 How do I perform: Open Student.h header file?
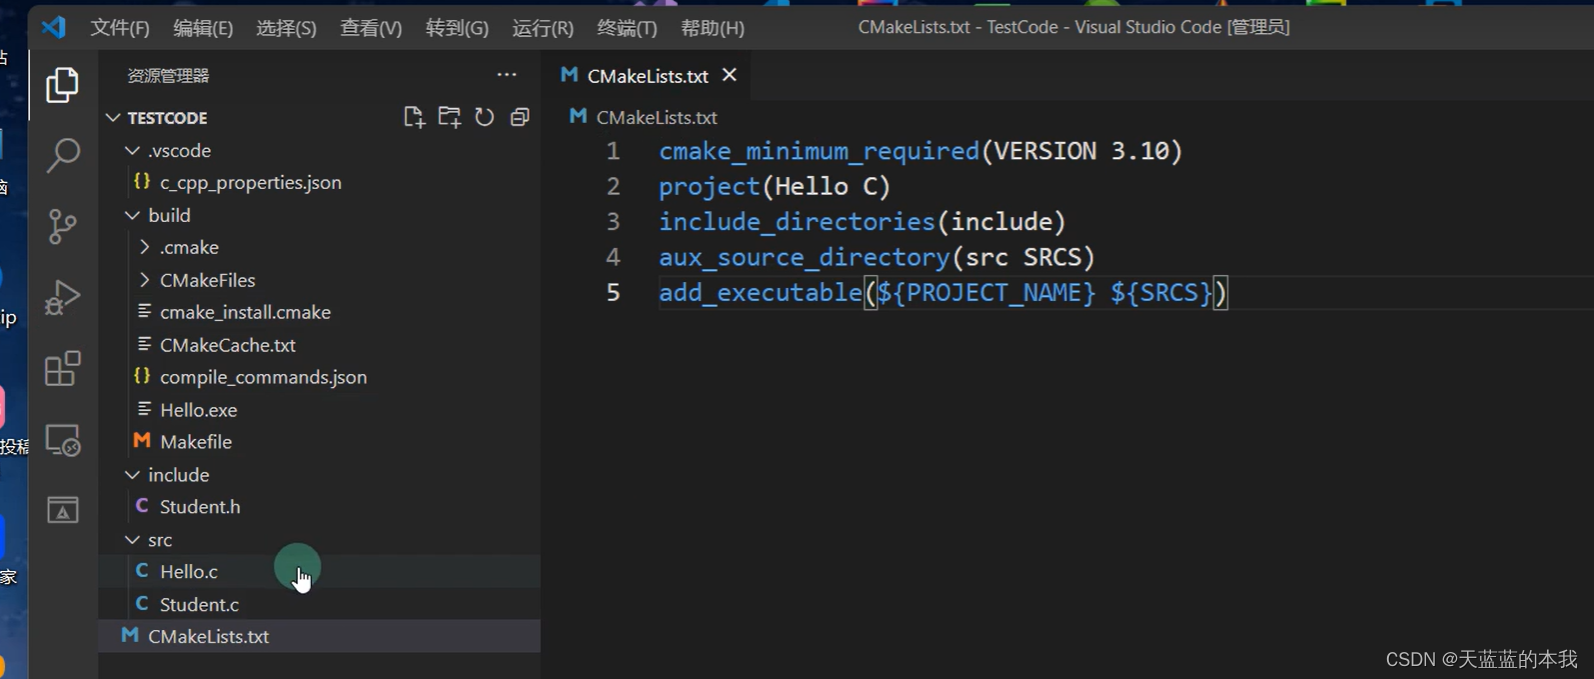click(x=199, y=507)
